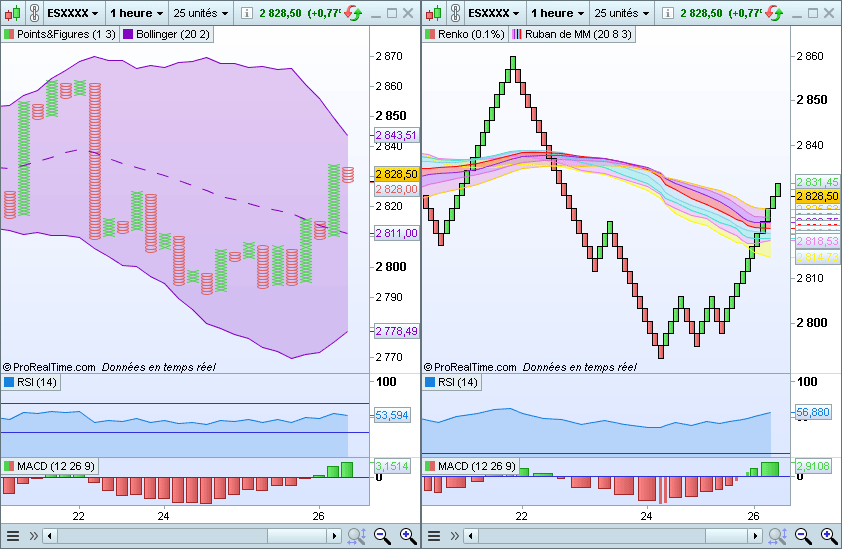The width and height of the screenshot is (842, 549).
Task: Open the 25 unités dropdown in left chart
Action: (x=201, y=14)
